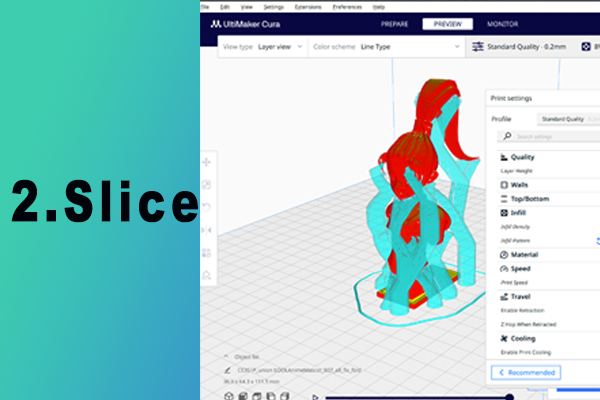Click the 3D view cube icon

click(x=228, y=395)
